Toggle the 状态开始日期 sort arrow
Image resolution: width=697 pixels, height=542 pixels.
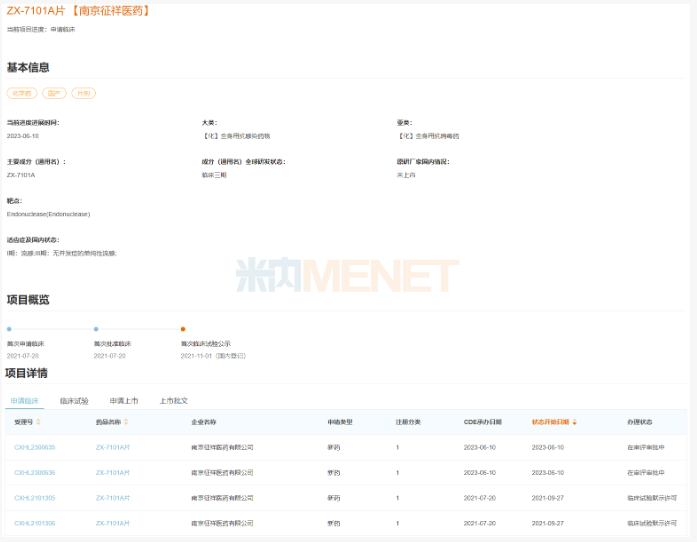click(x=574, y=422)
